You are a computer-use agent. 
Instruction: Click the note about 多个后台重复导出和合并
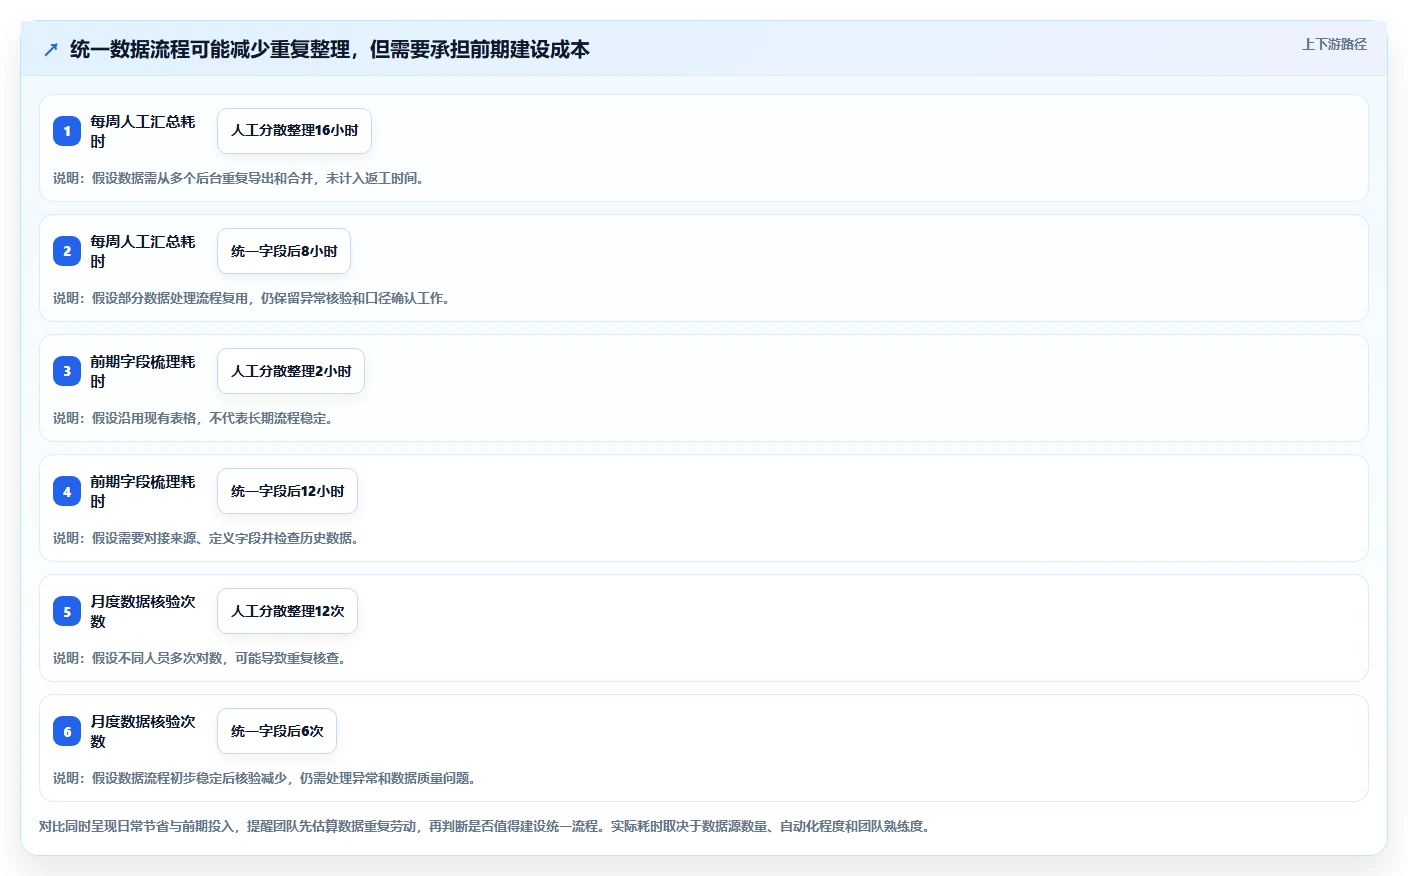[x=241, y=178]
